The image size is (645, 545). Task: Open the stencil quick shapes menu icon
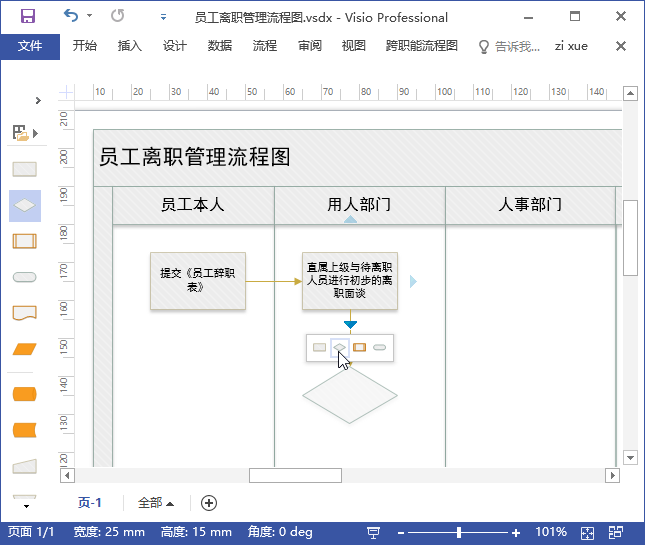coord(25,133)
